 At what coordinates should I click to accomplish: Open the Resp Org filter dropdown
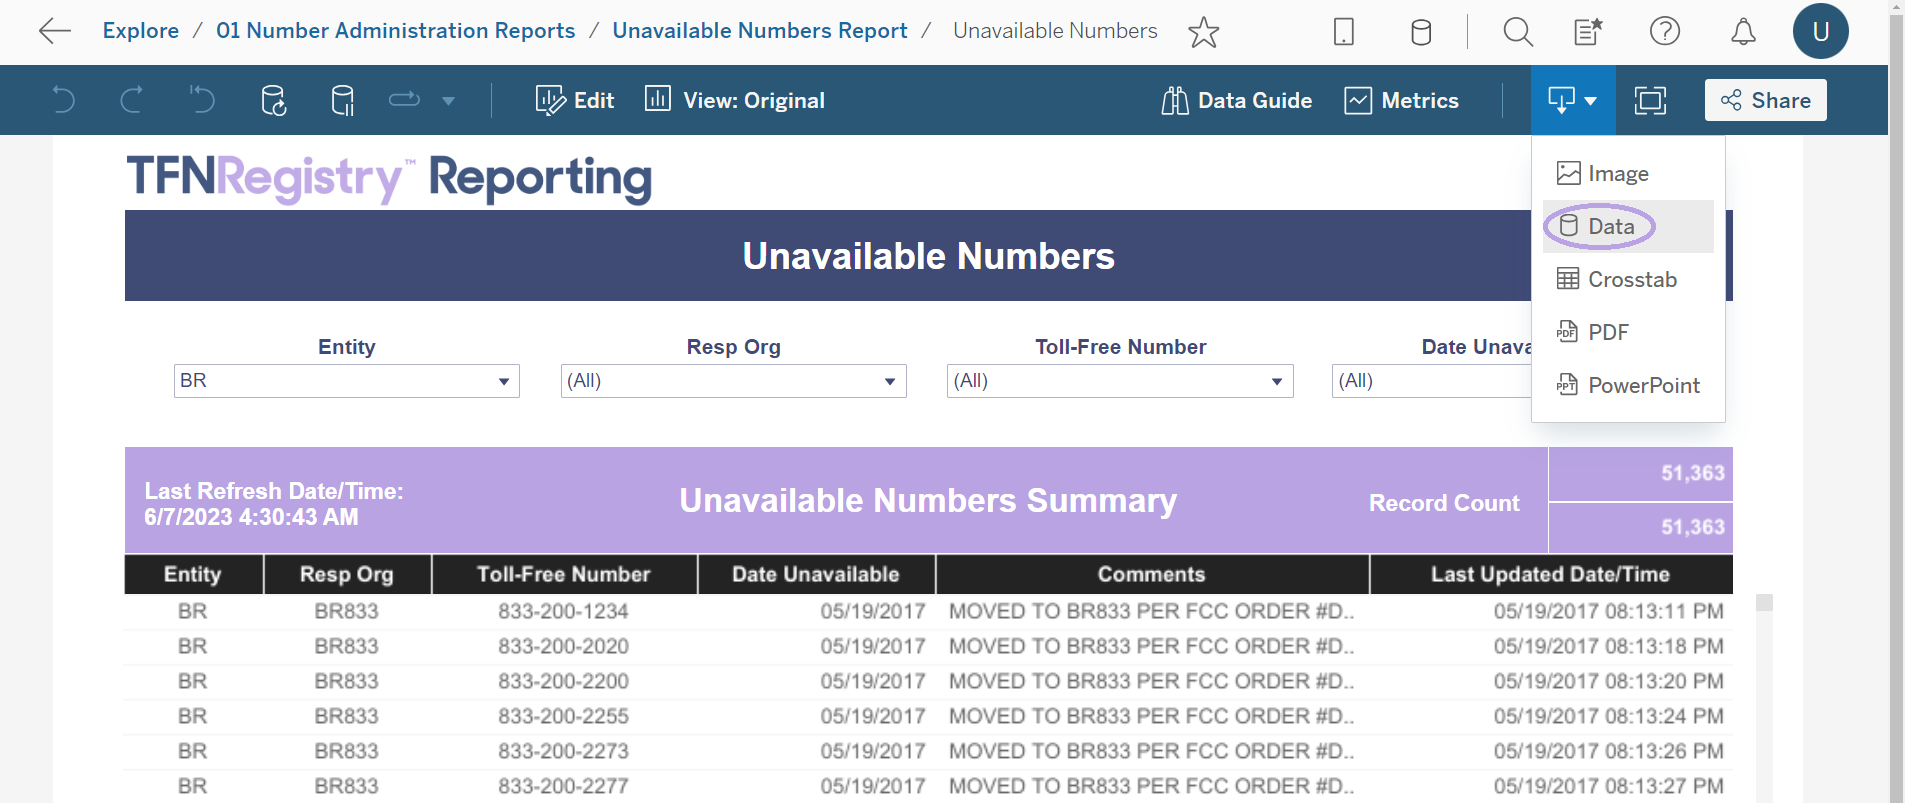pos(733,381)
